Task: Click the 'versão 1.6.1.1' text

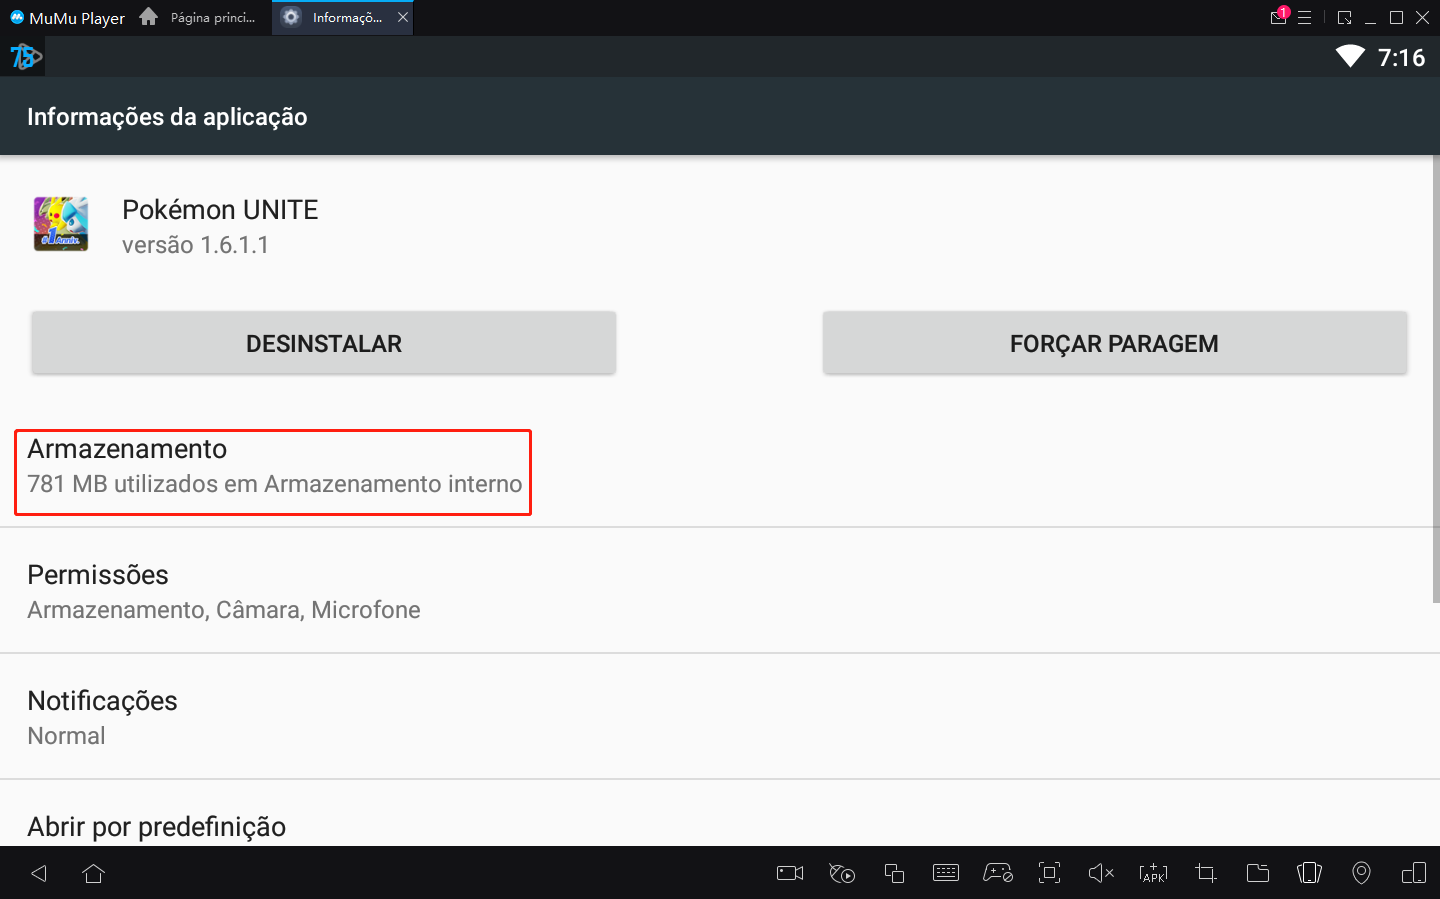Action: 195,245
